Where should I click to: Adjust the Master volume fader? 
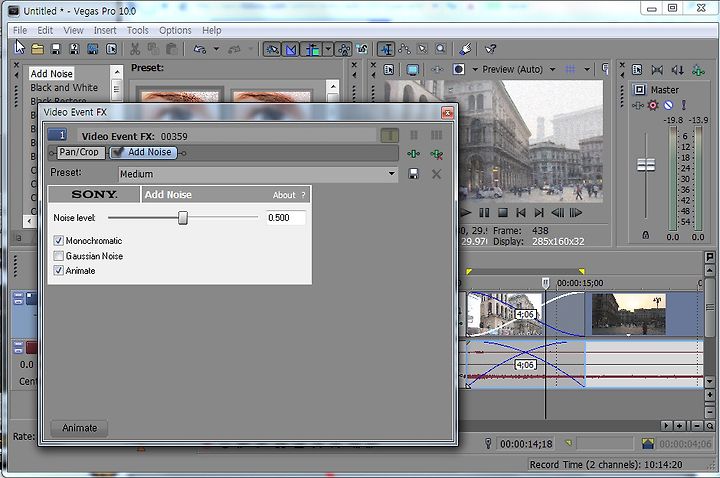[646, 165]
